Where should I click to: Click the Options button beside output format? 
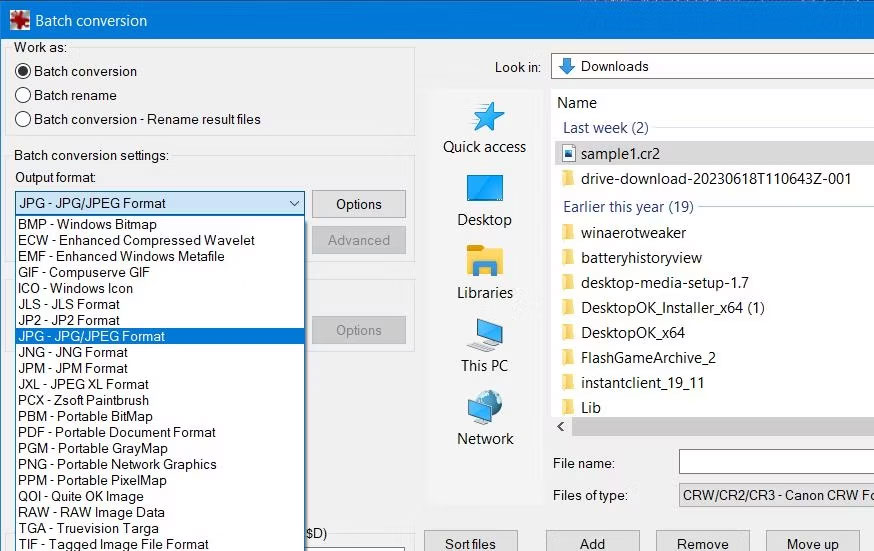[x=358, y=204]
